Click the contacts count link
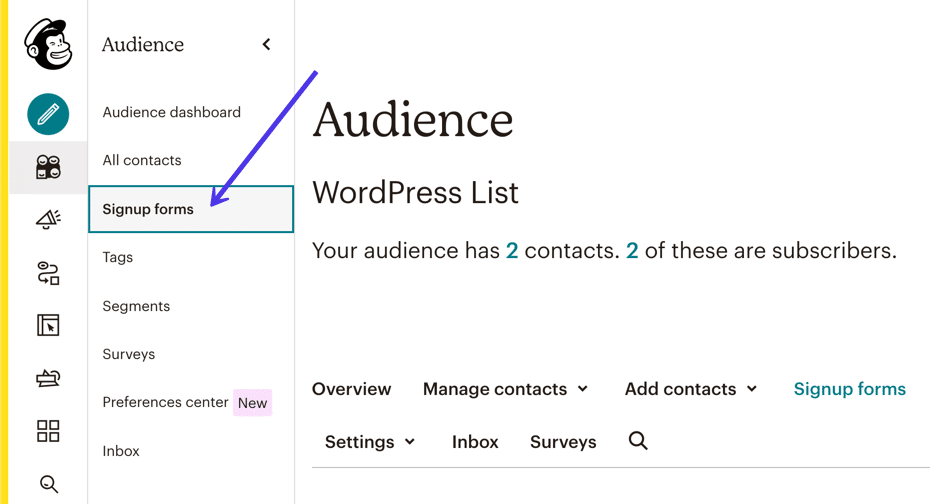Viewport: 930px width, 504px height. (x=512, y=251)
